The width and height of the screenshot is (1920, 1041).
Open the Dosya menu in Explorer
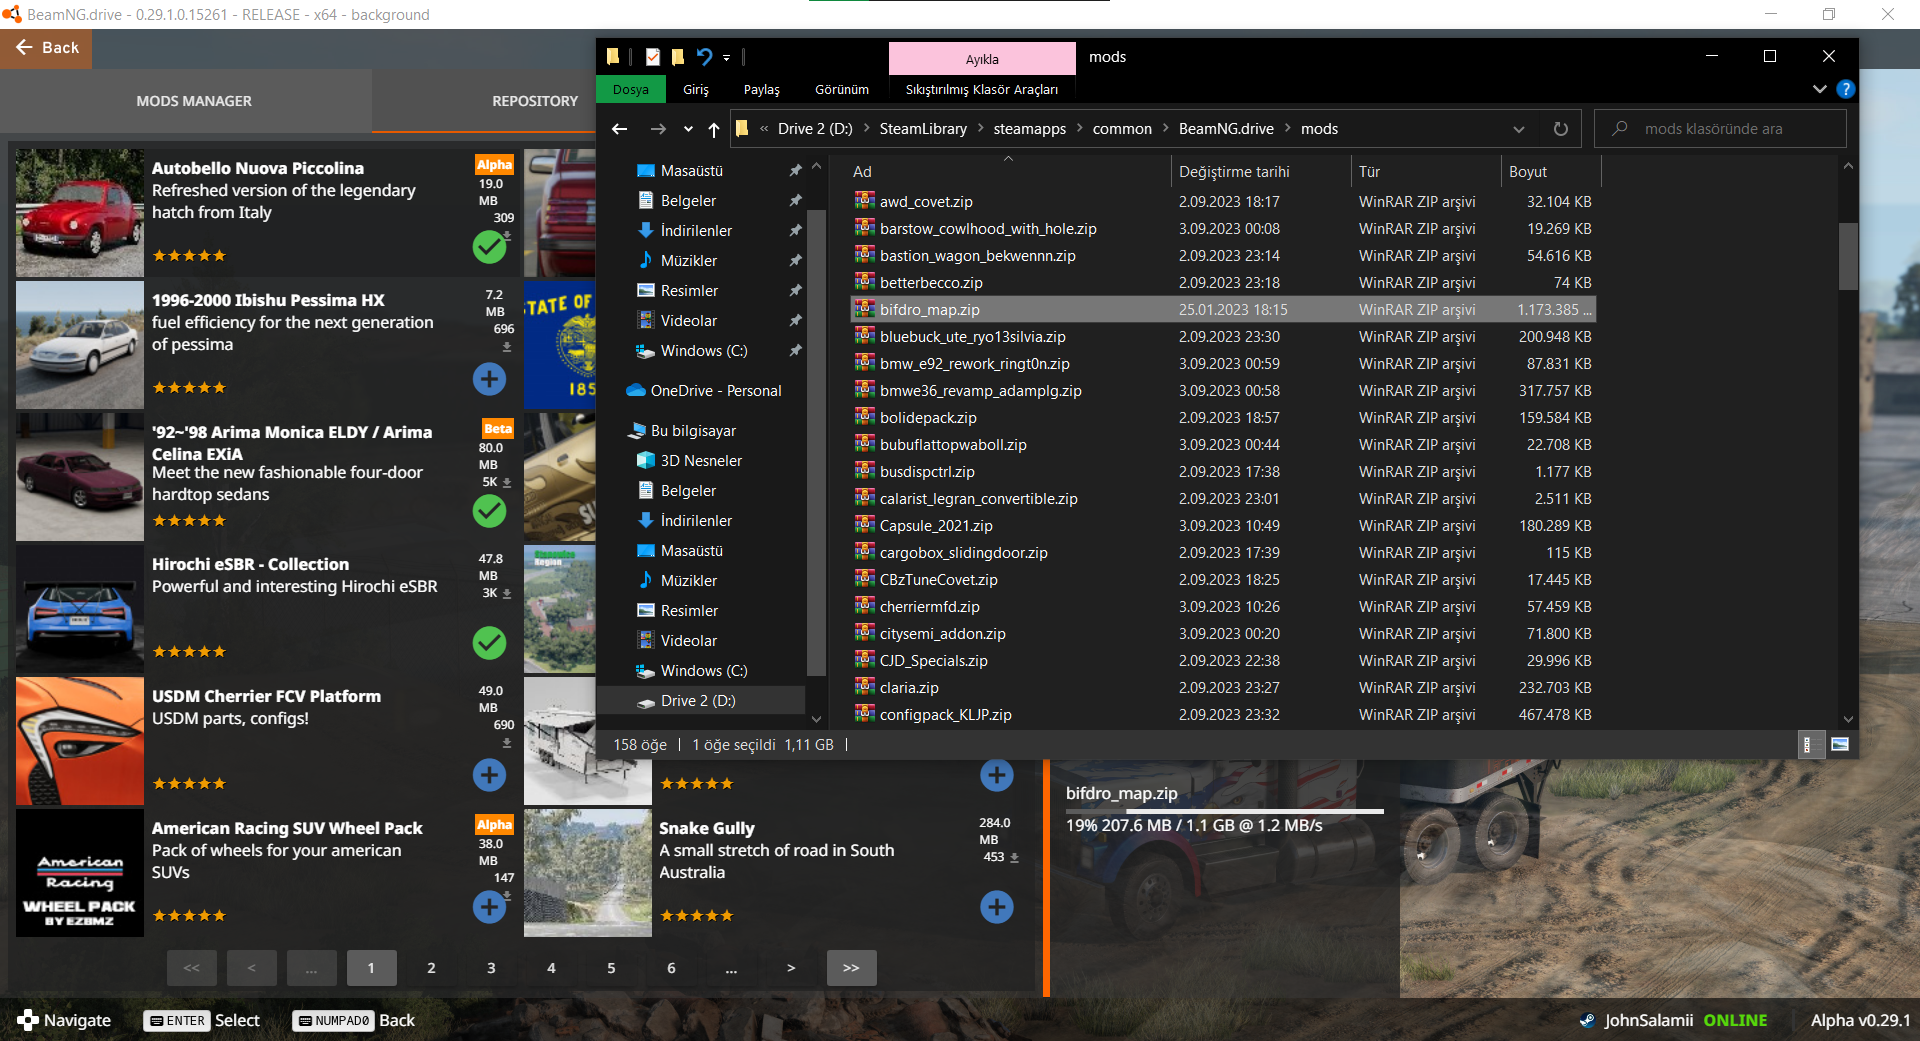click(x=630, y=90)
